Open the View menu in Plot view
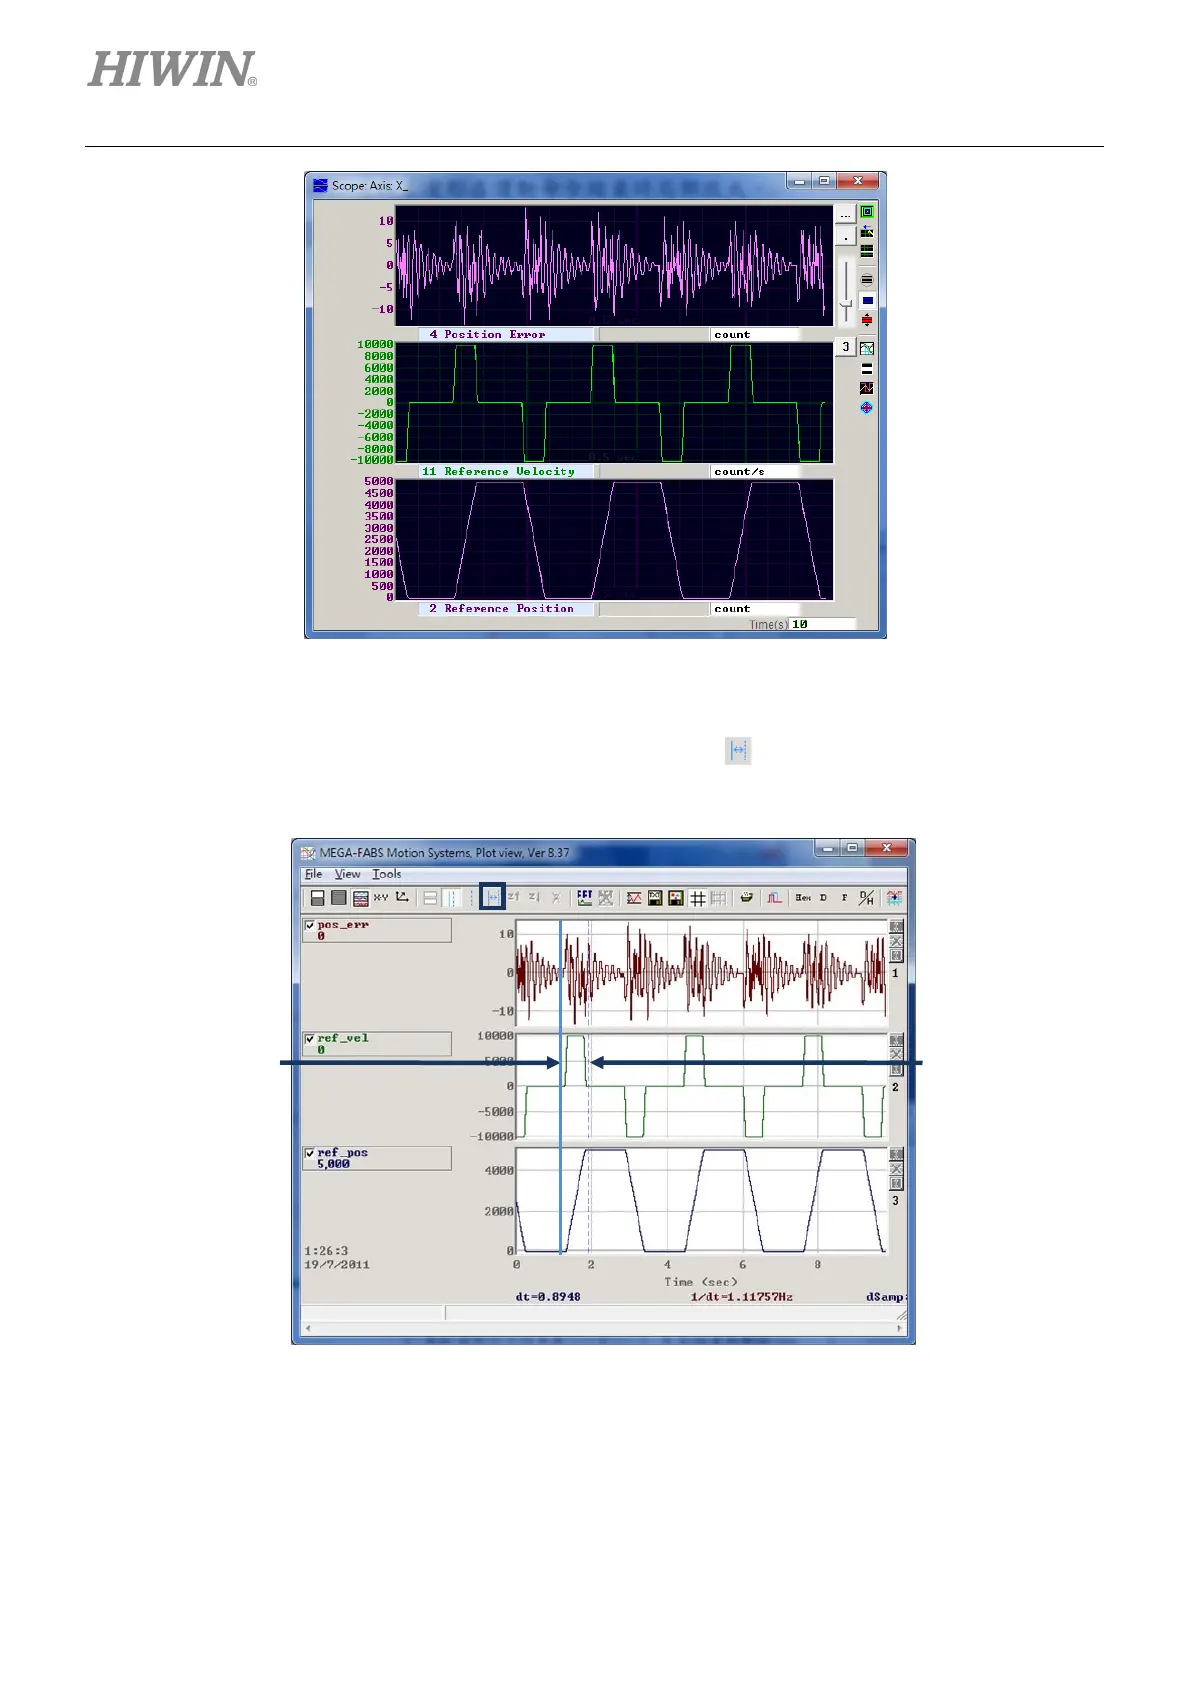1191x1683 pixels. tap(348, 874)
